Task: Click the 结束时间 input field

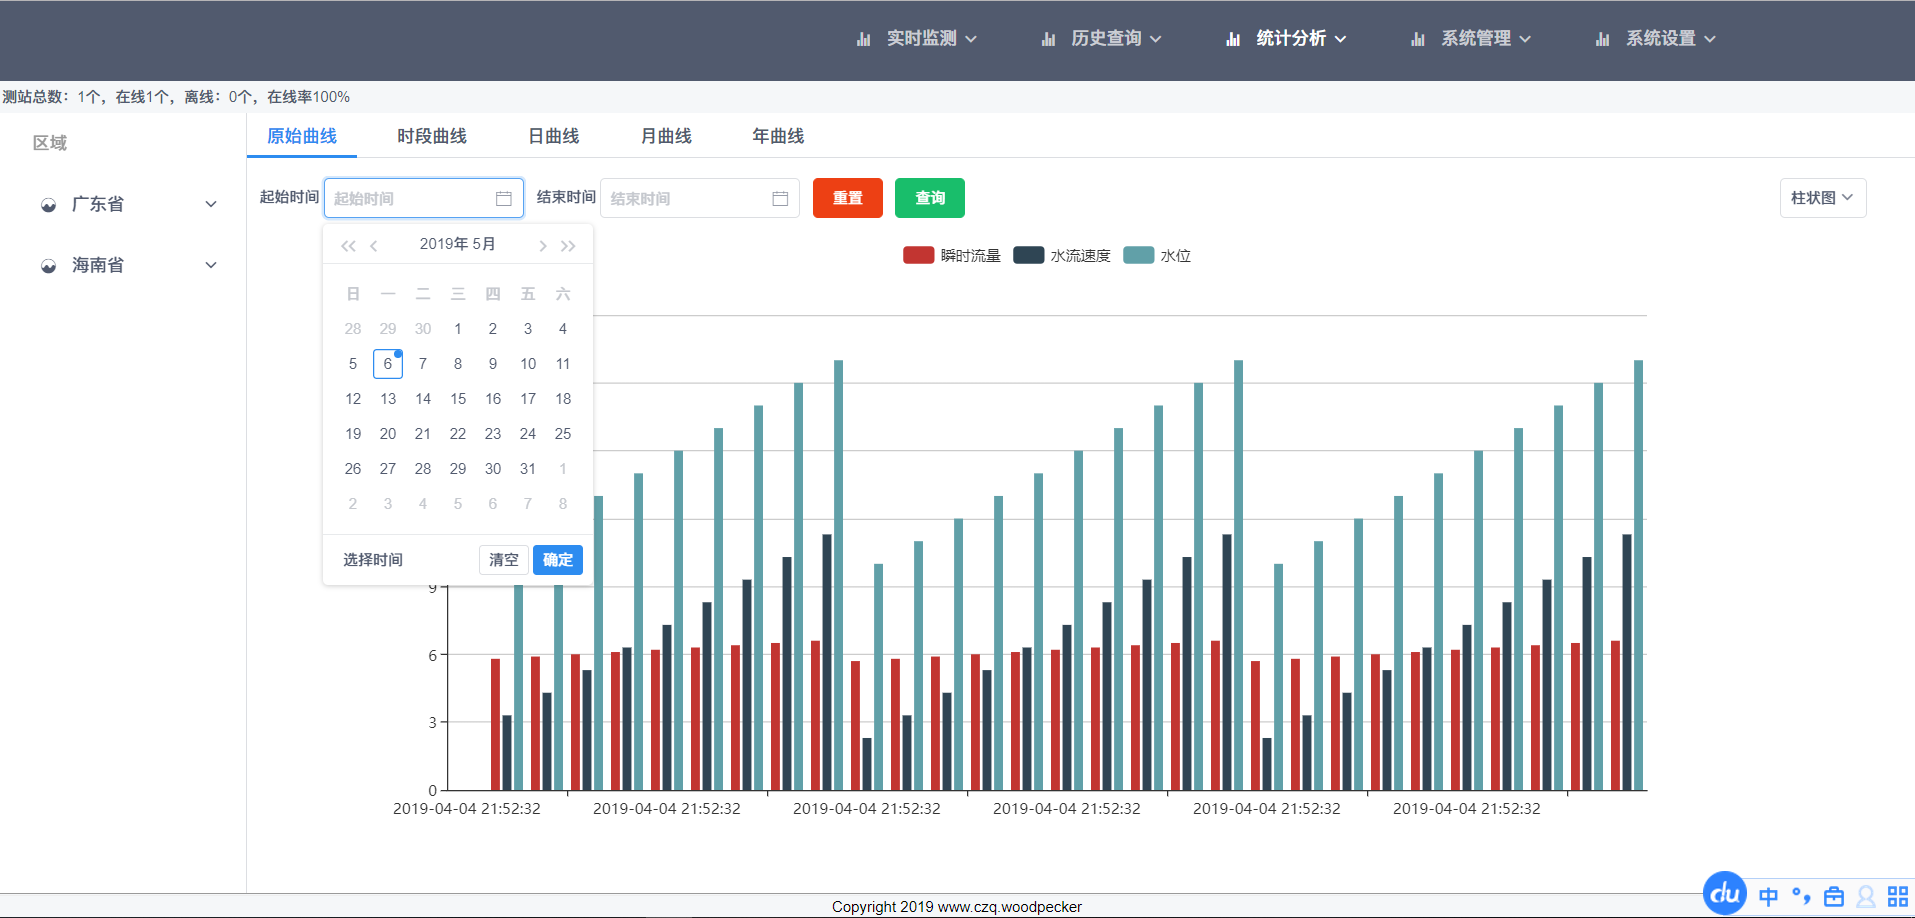Action: click(700, 198)
